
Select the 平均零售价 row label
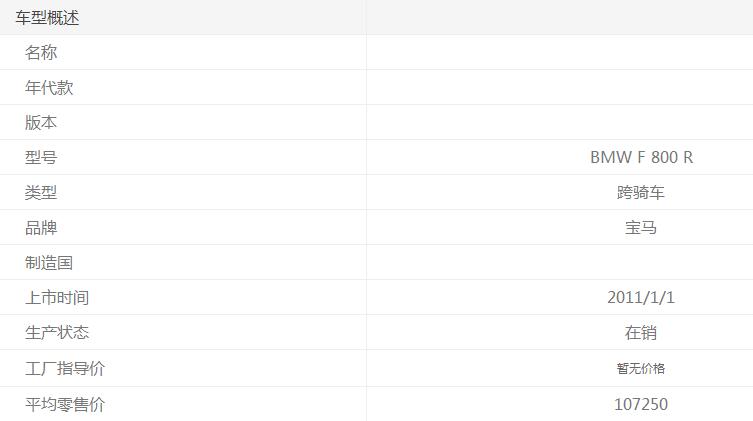pyautogui.click(x=65, y=405)
